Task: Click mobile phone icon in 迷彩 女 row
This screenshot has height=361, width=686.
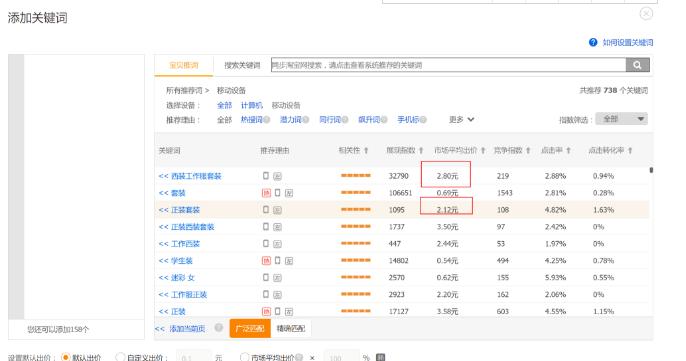Action: (266, 277)
